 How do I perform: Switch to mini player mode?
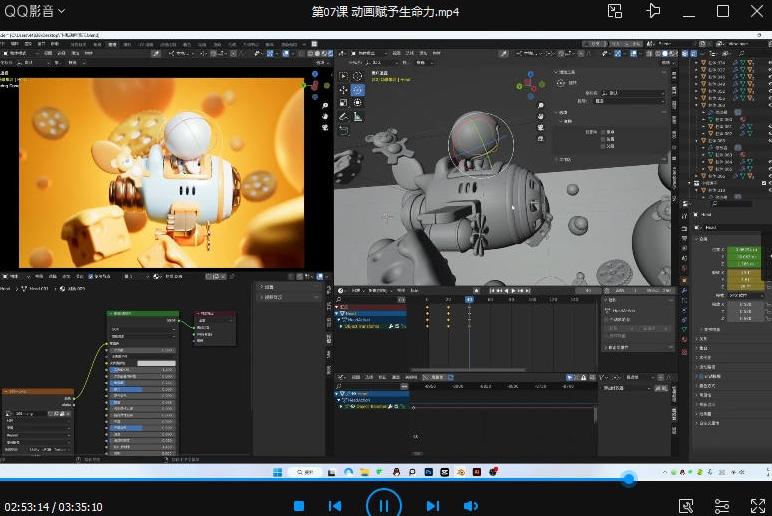point(615,11)
